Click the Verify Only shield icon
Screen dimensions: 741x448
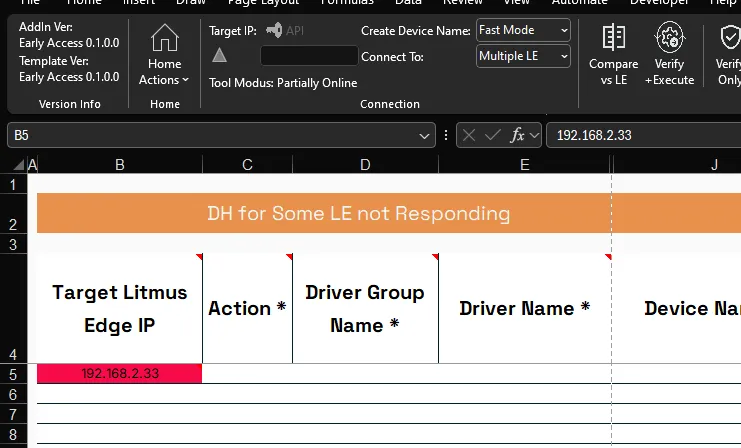click(731, 37)
